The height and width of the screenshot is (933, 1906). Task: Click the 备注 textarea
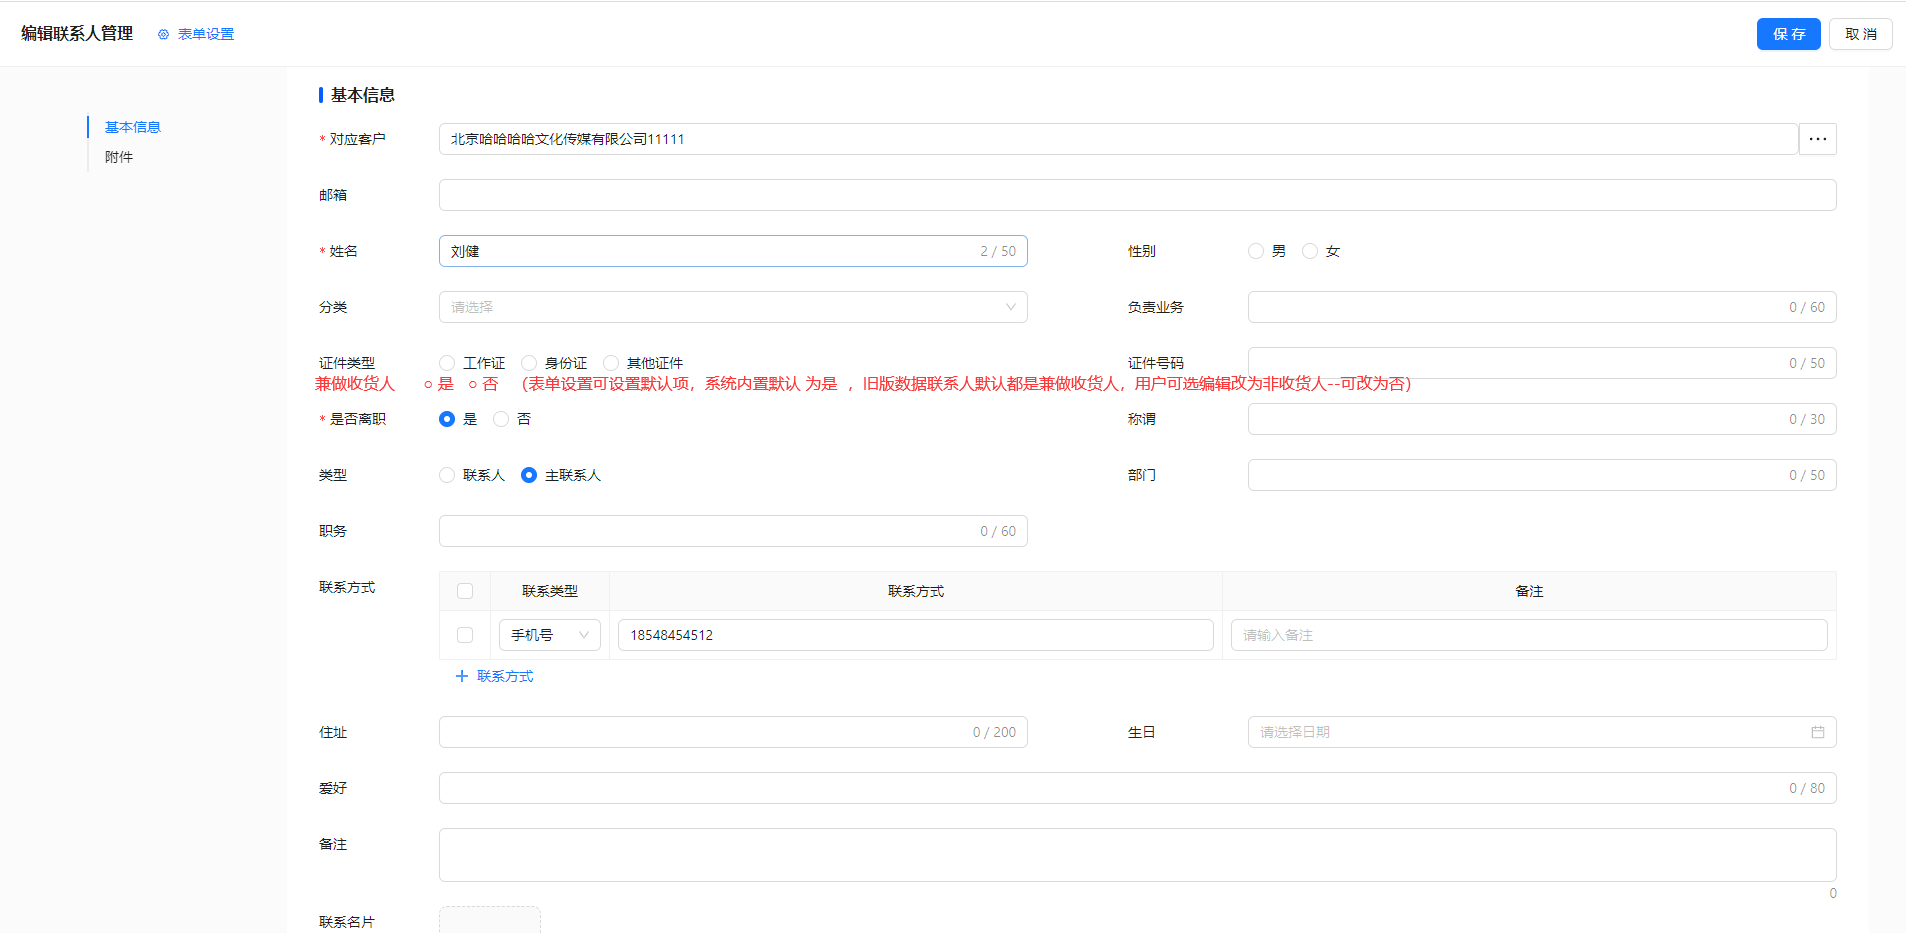[x=1138, y=855]
